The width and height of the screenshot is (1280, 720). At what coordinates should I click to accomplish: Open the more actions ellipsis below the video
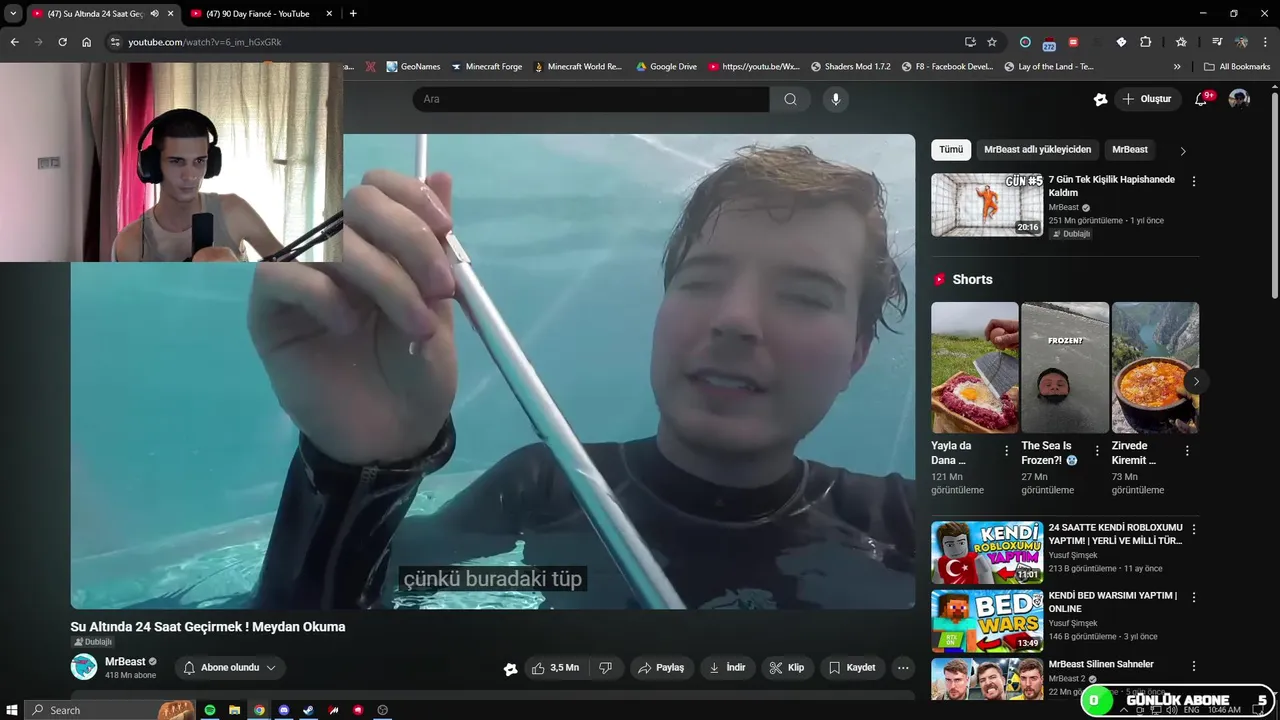903,668
